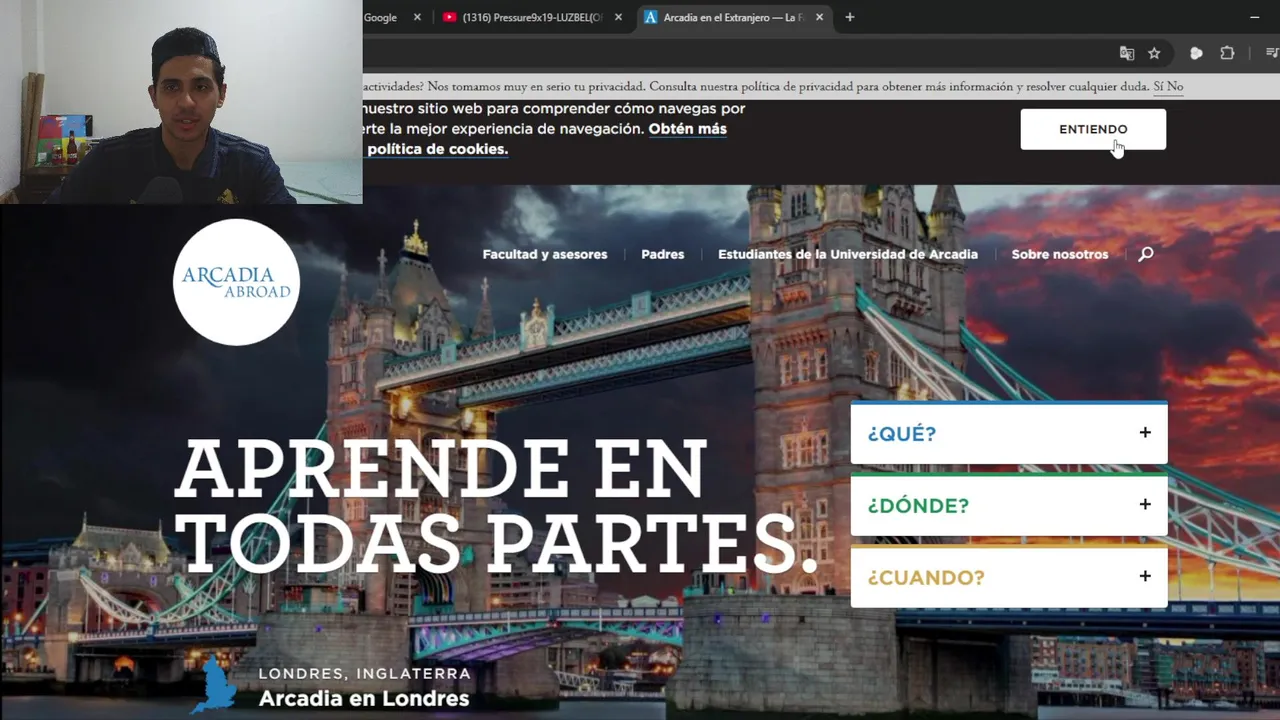This screenshot has width=1280, height=720.
Task: Click the APRENDE EN TODAS PARTES headline
Action: point(496,507)
